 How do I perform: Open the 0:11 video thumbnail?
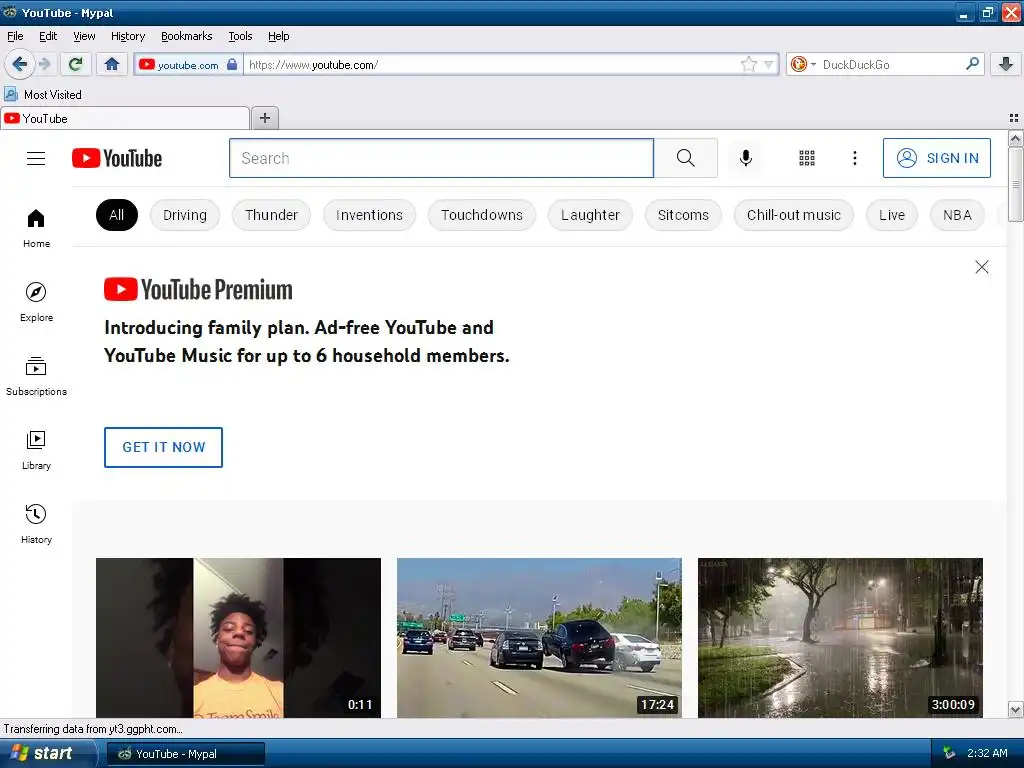(x=238, y=637)
